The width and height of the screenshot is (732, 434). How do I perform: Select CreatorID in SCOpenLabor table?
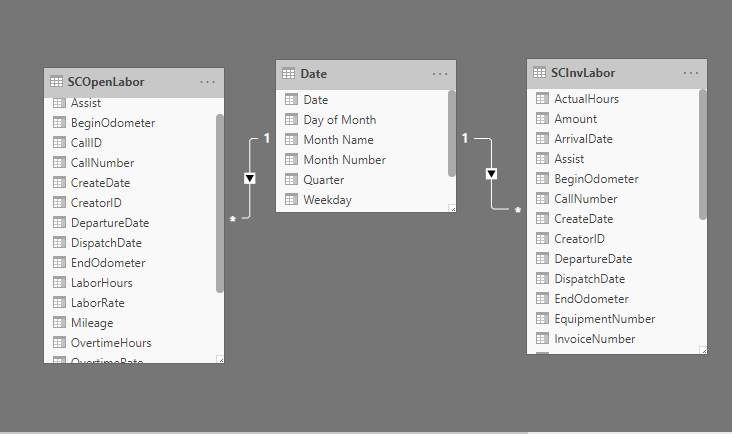pyautogui.click(x=96, y=203)
